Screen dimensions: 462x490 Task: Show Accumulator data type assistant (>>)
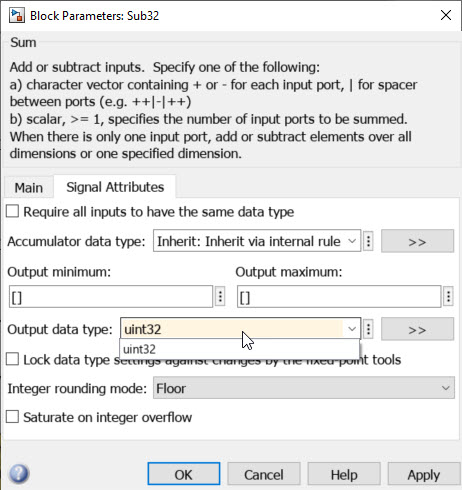(417, 241)
